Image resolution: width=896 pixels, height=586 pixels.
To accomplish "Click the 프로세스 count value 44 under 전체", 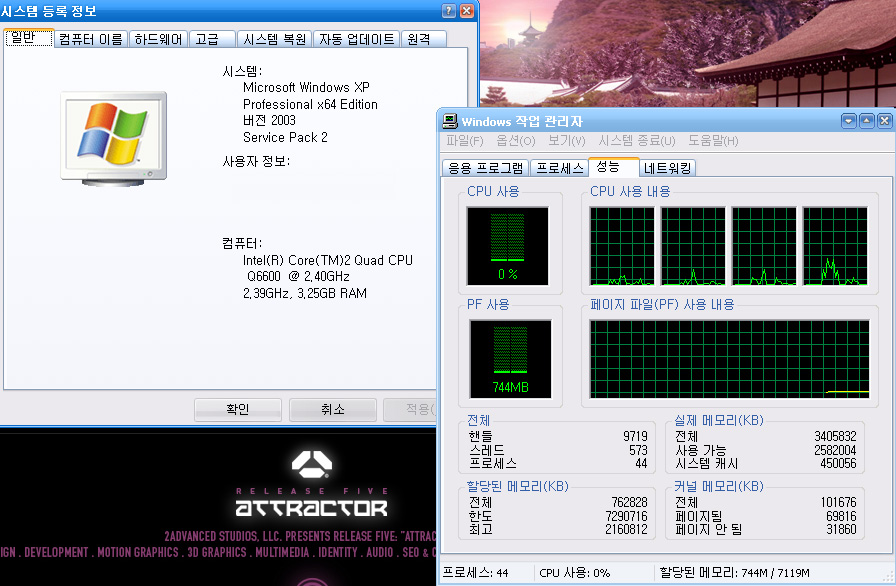I will point(641,463).
